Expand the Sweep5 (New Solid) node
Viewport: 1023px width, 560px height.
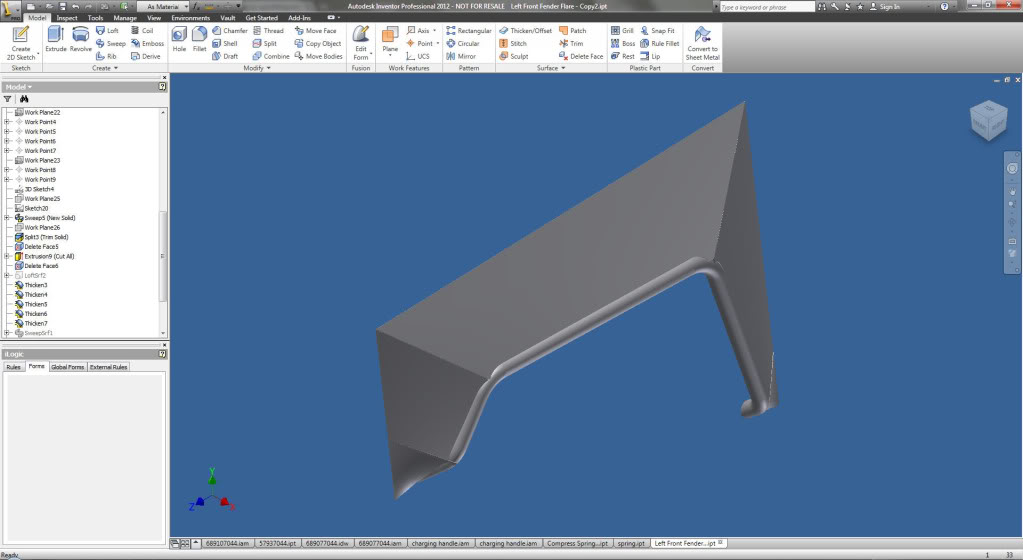(x=7, y=218)
